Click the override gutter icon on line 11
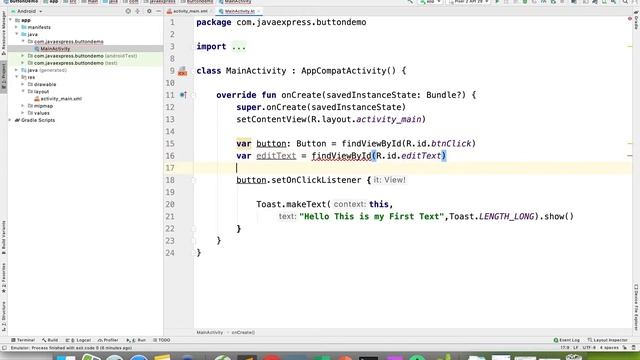Screen dimensions: 640x360 183,95
